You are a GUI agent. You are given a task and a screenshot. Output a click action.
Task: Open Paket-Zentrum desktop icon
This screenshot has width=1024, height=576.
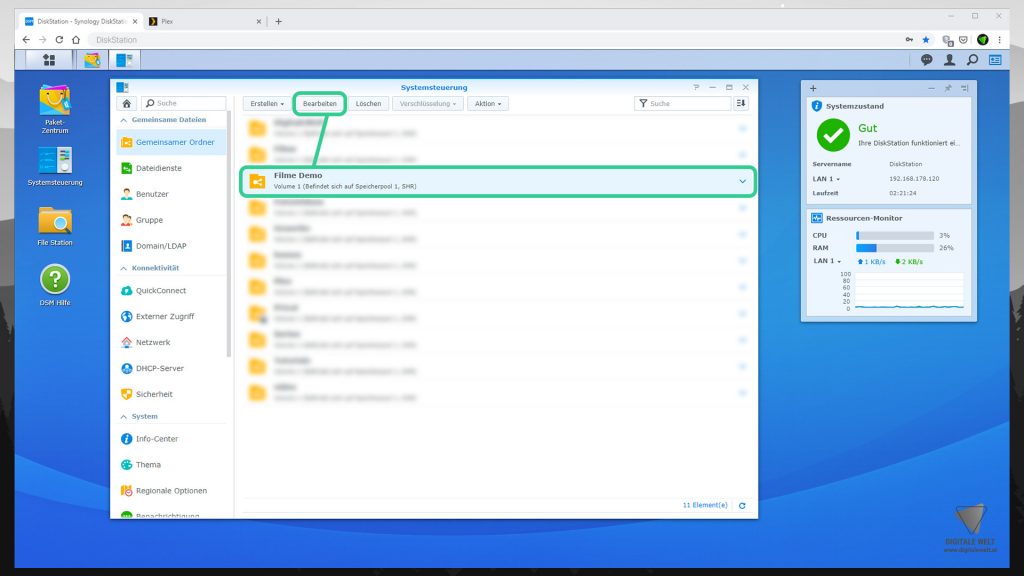click(x=55, y=109)
